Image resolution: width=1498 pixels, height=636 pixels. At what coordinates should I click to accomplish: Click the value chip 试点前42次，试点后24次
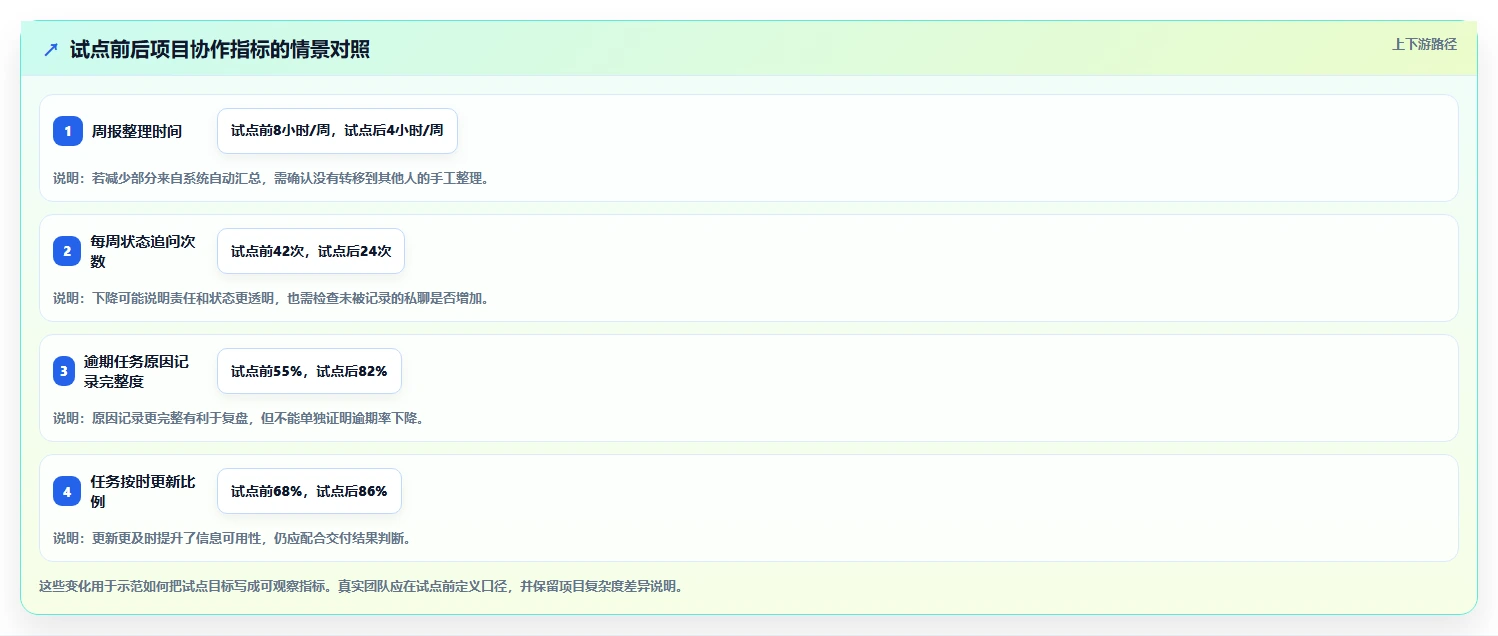tap(311, 251)
